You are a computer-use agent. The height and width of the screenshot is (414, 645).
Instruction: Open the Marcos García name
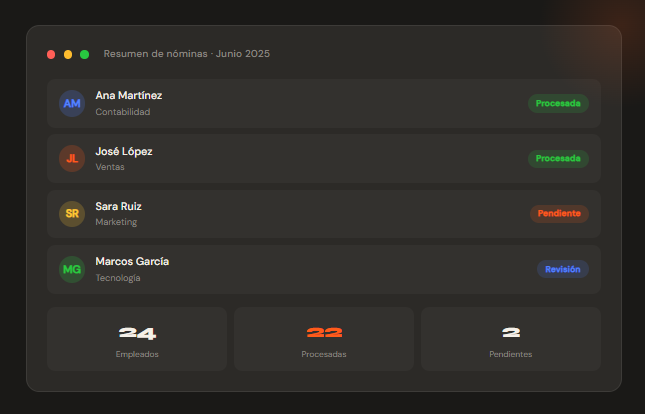[x=132, y=261]
